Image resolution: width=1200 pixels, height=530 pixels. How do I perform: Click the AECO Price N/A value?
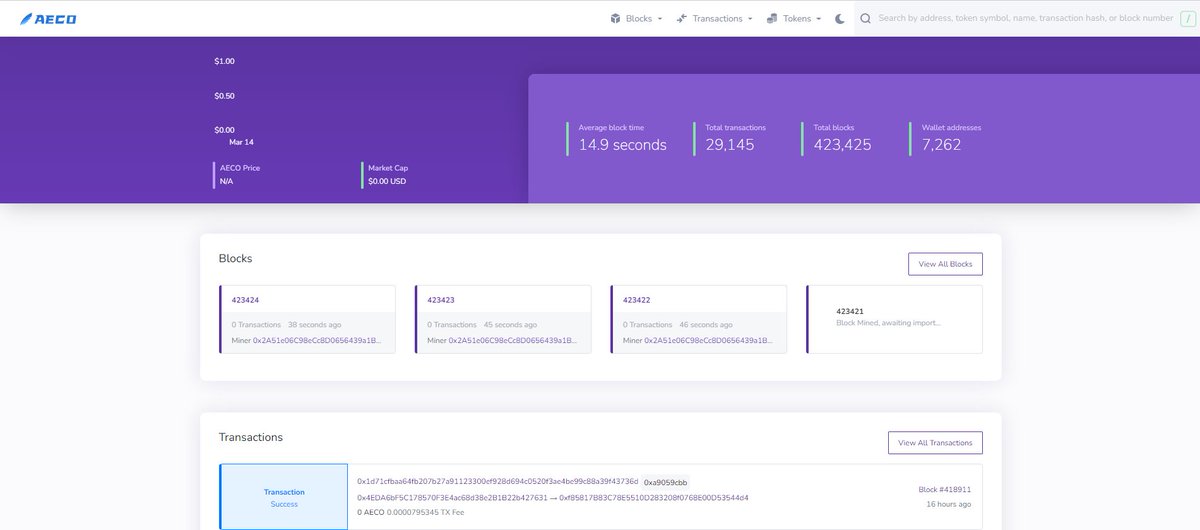point(226,182)
